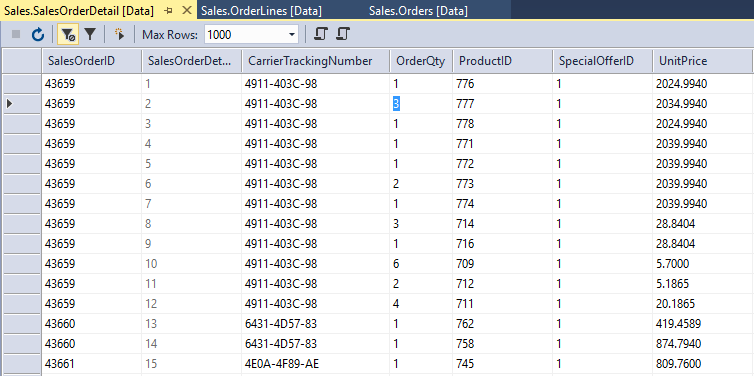Toggle the pin on SalesOrderDetail tab
Screen dimensions: 754x376
point(168,11)
